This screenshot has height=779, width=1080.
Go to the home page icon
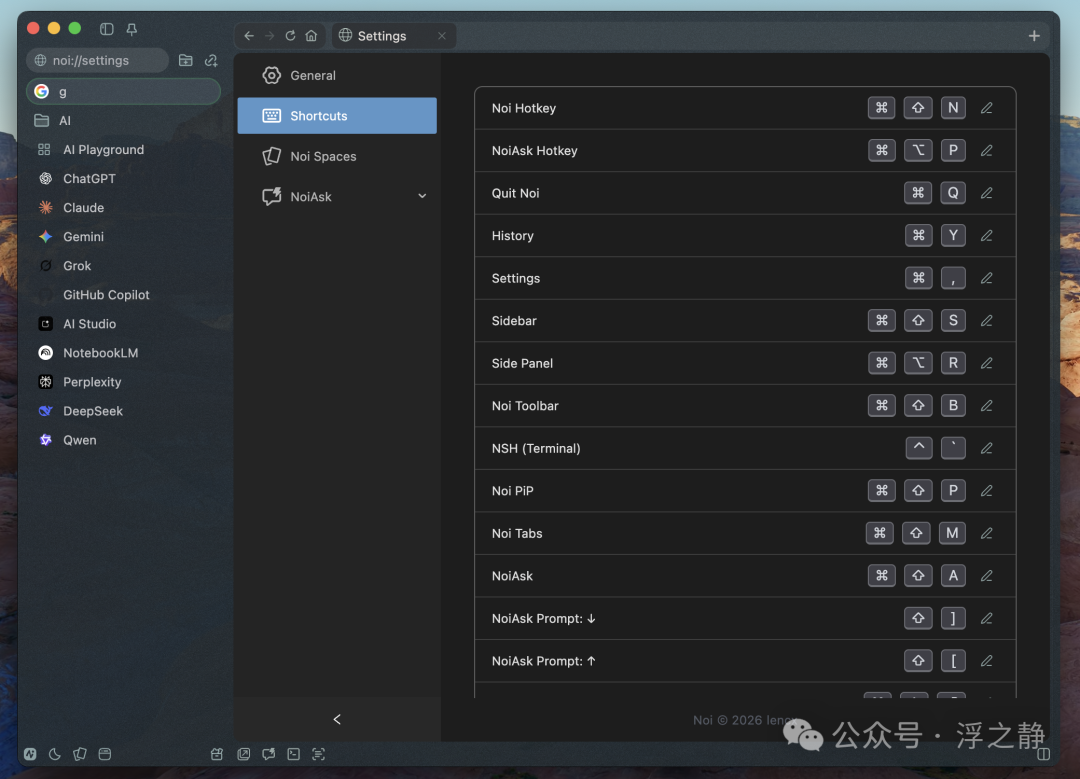[x=311, y=36]
